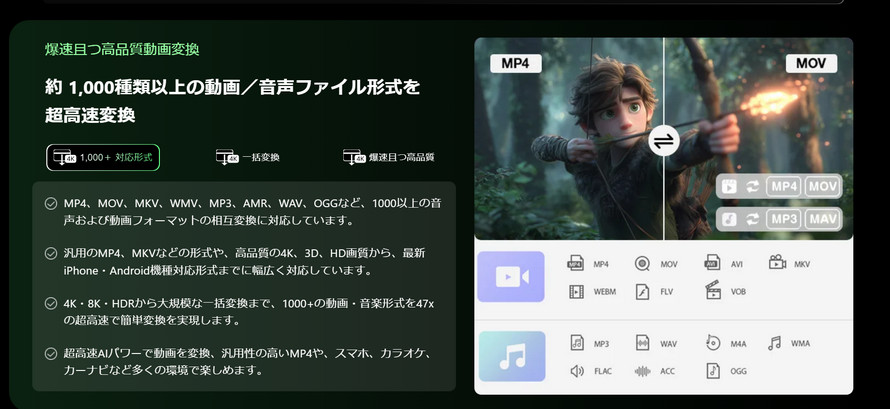Click the 爆速且つ高品質動画変換 green heading

(122, 49)
